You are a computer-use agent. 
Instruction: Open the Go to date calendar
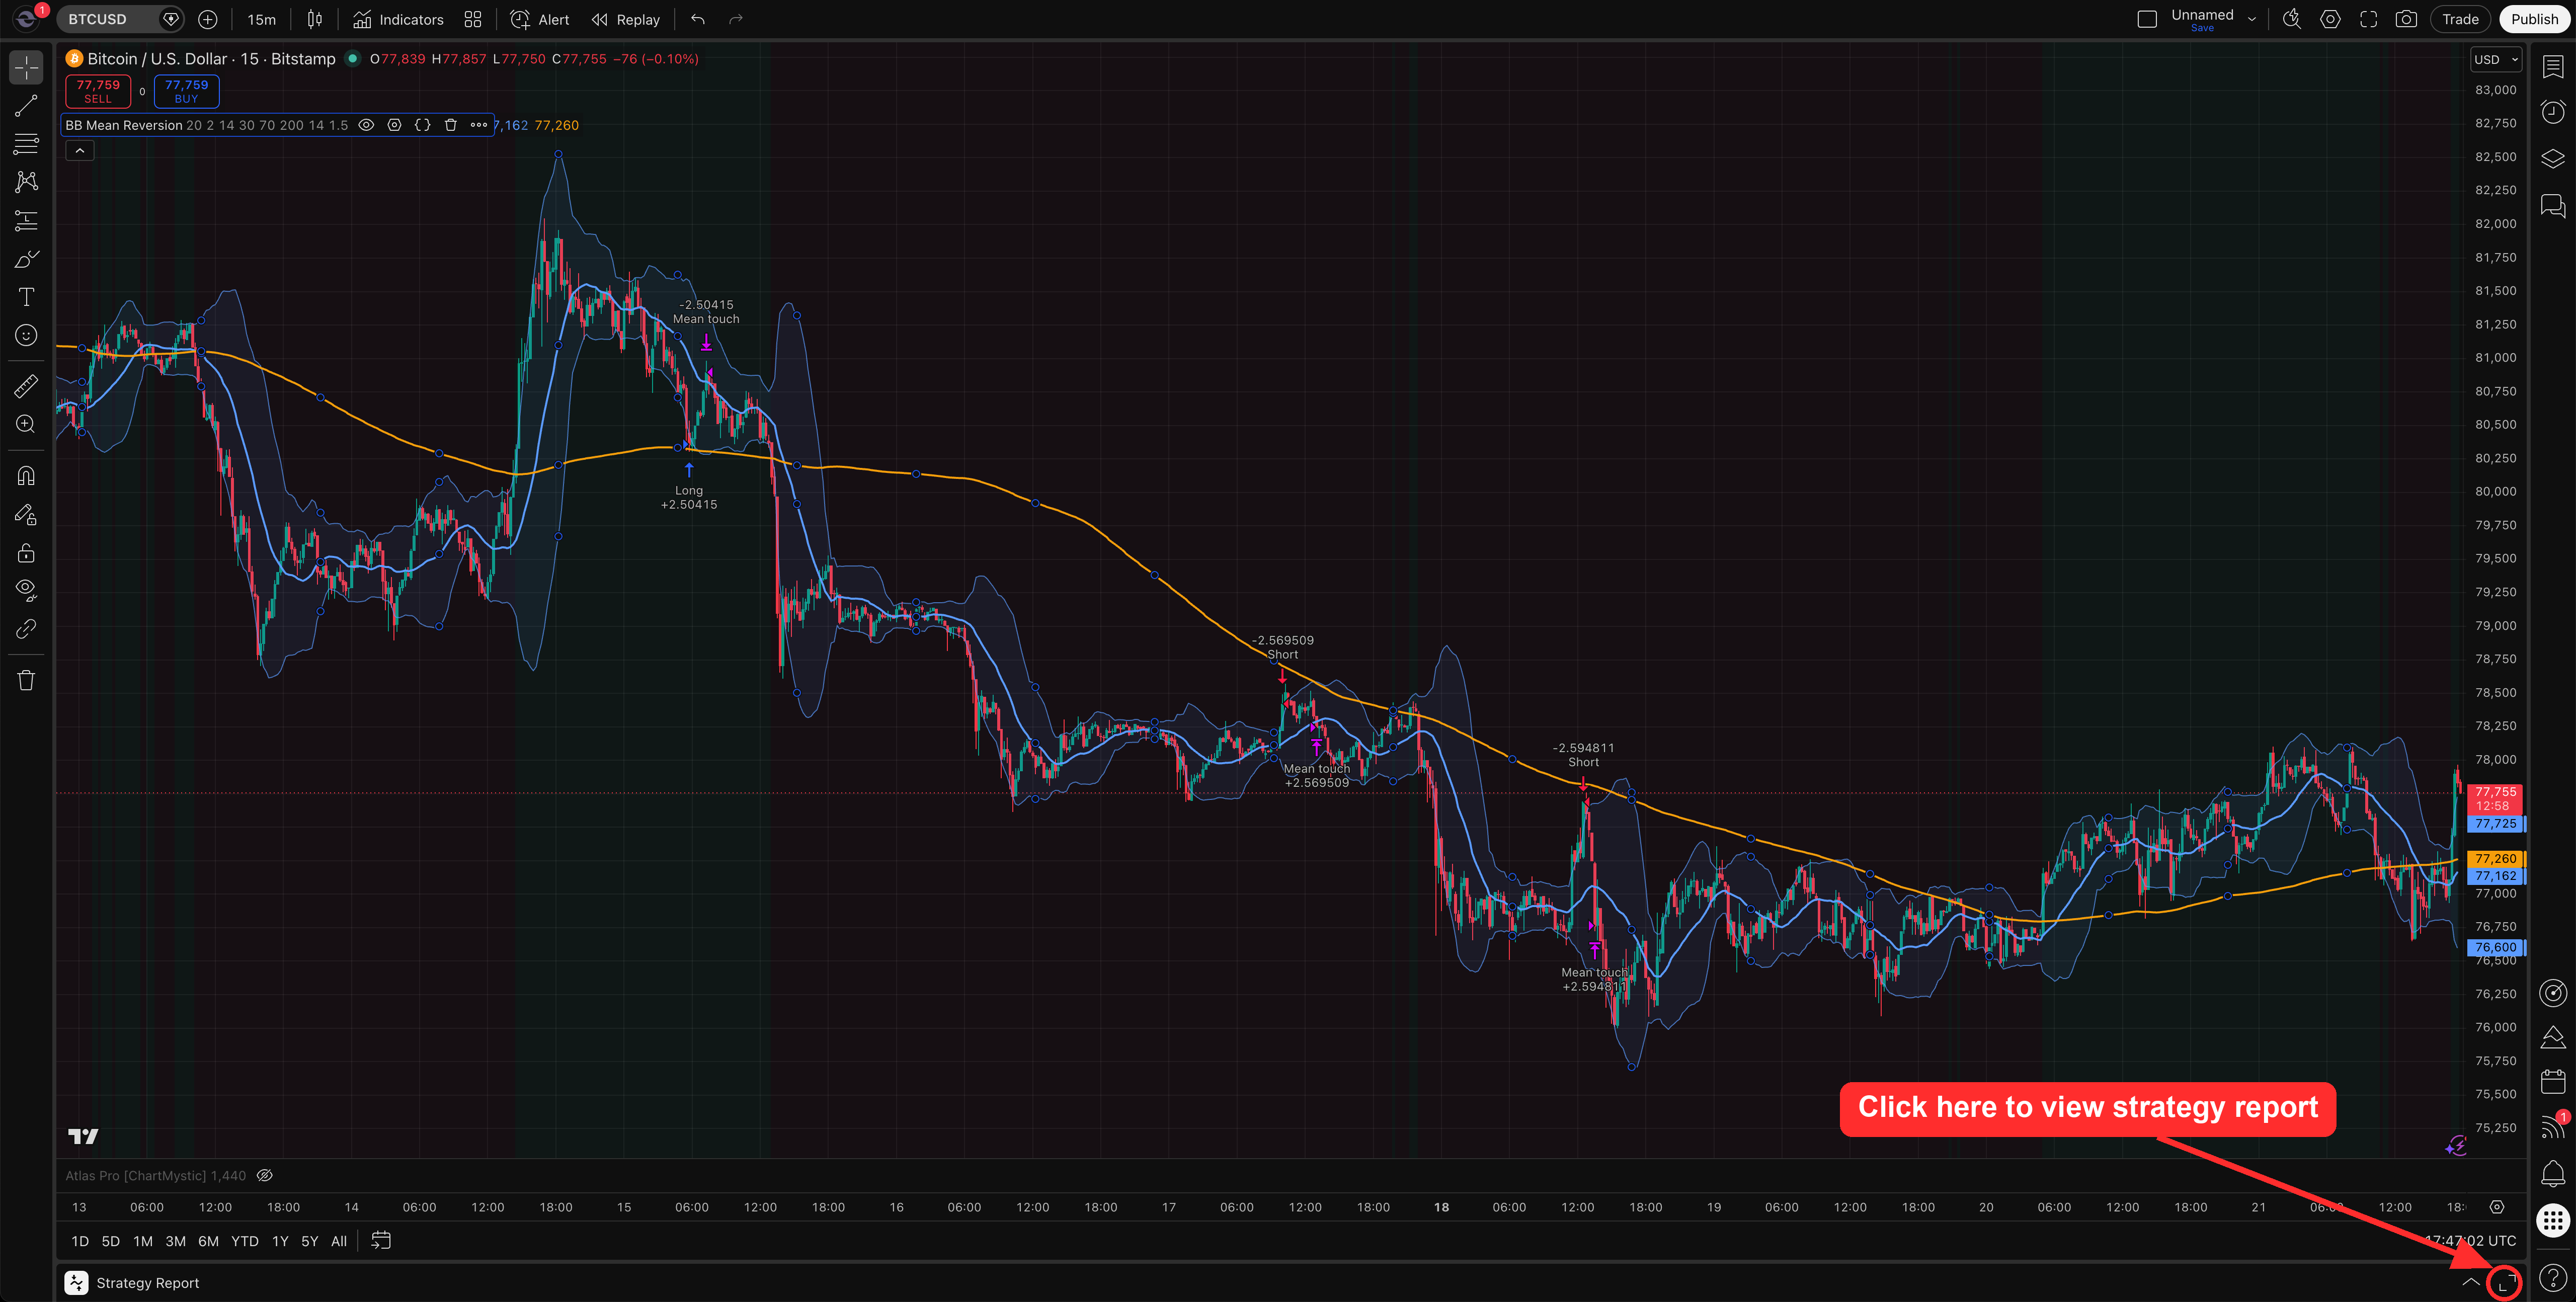pyautogui.click(x=381, y=1241)
